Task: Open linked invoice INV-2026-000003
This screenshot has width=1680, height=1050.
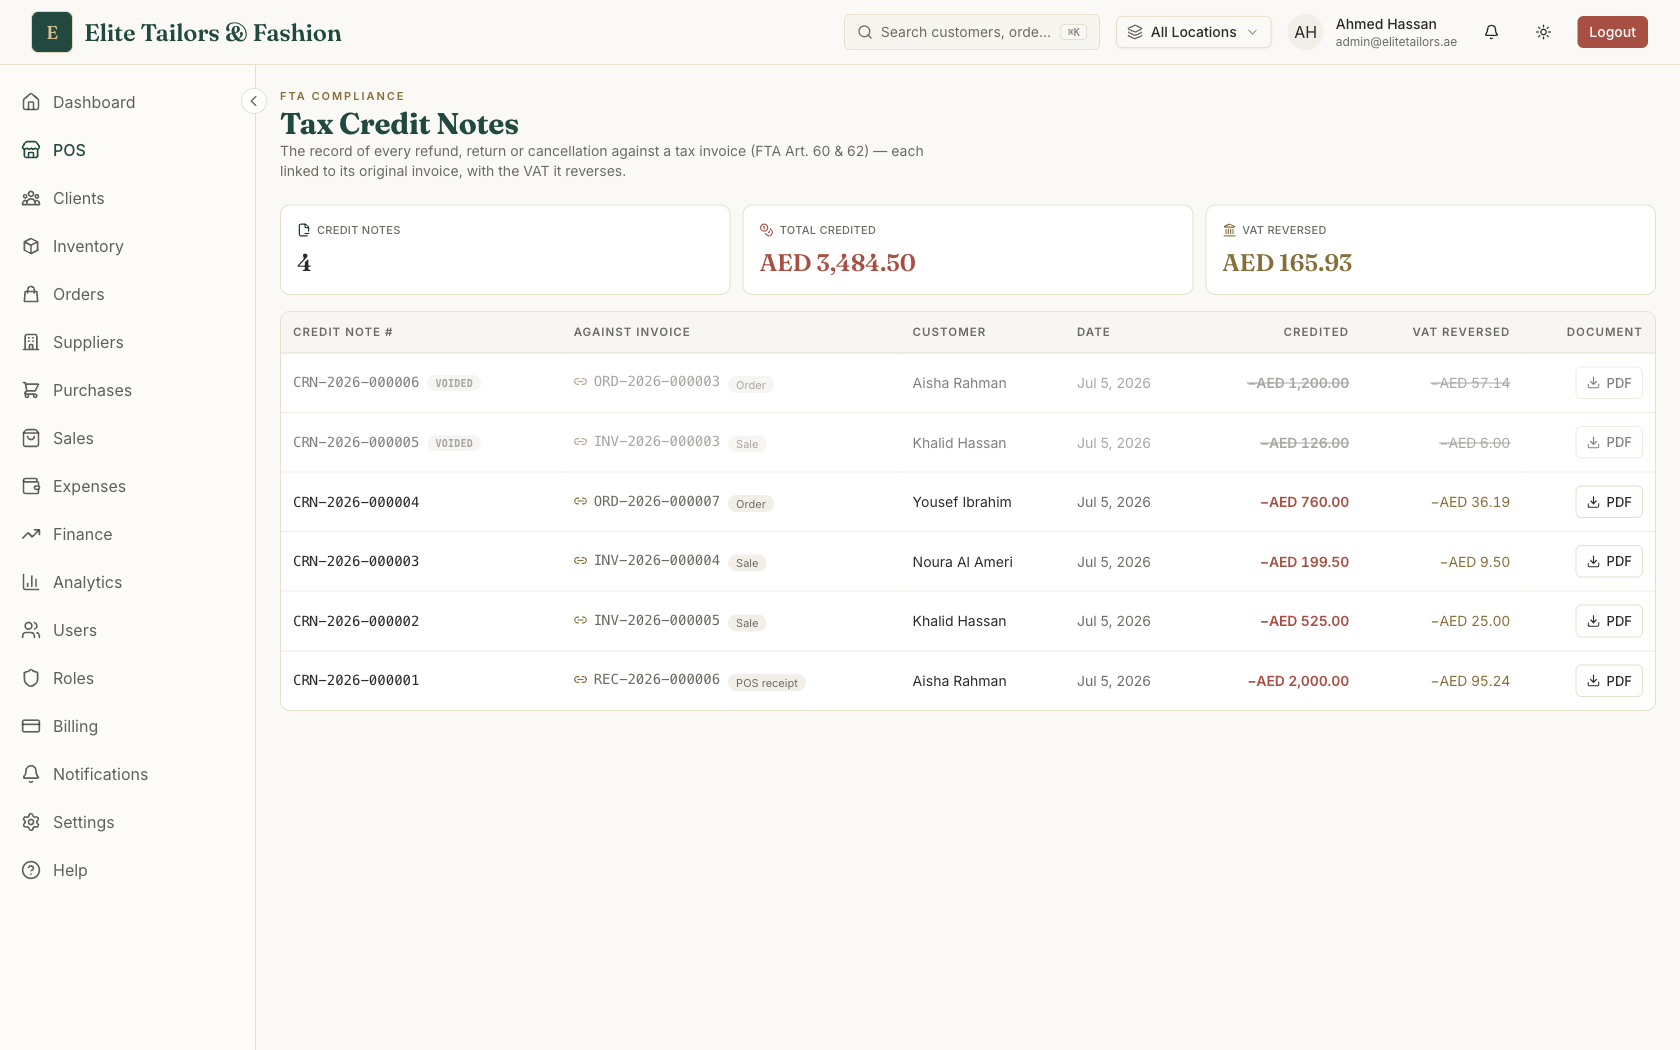Action: coord(656,441)
